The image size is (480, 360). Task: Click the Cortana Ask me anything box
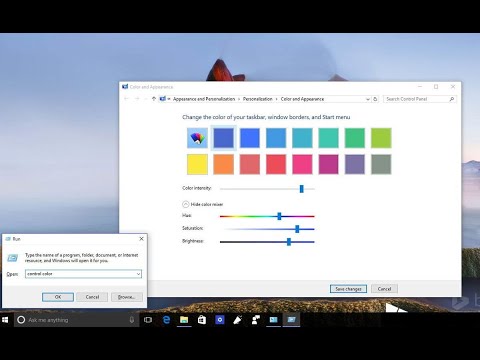[76, 320]
